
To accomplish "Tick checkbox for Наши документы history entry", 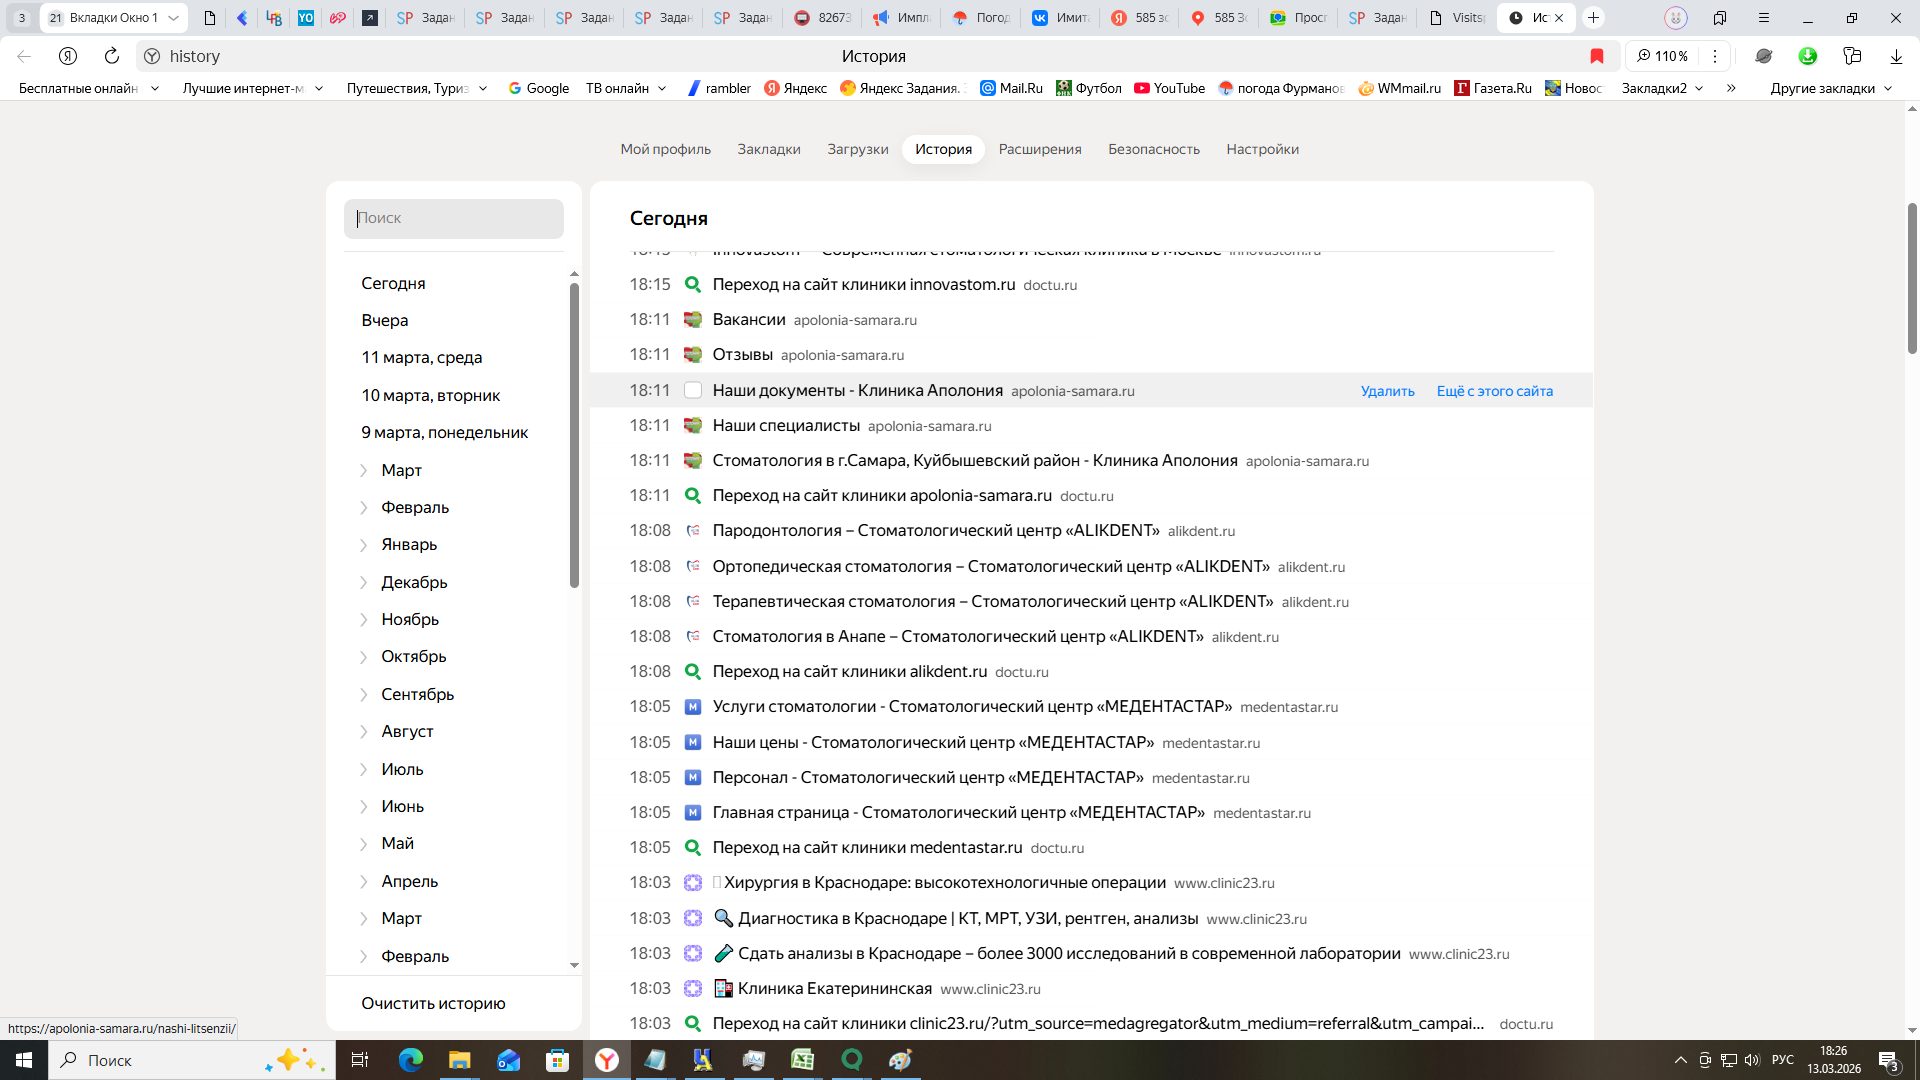I will pos(692,391).
